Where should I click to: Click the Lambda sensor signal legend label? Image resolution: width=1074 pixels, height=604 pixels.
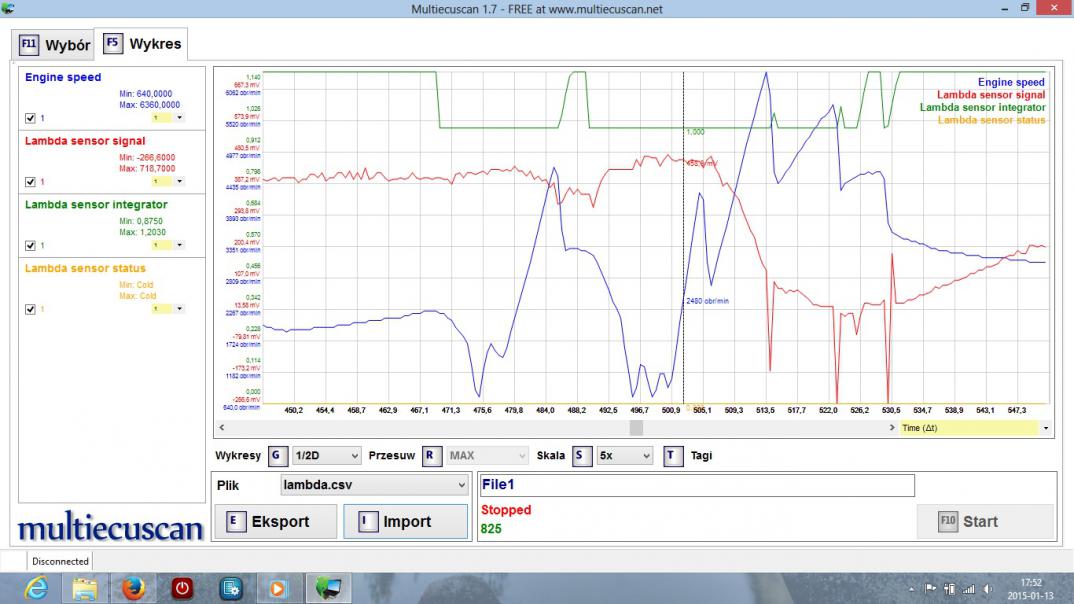[991, 95]
